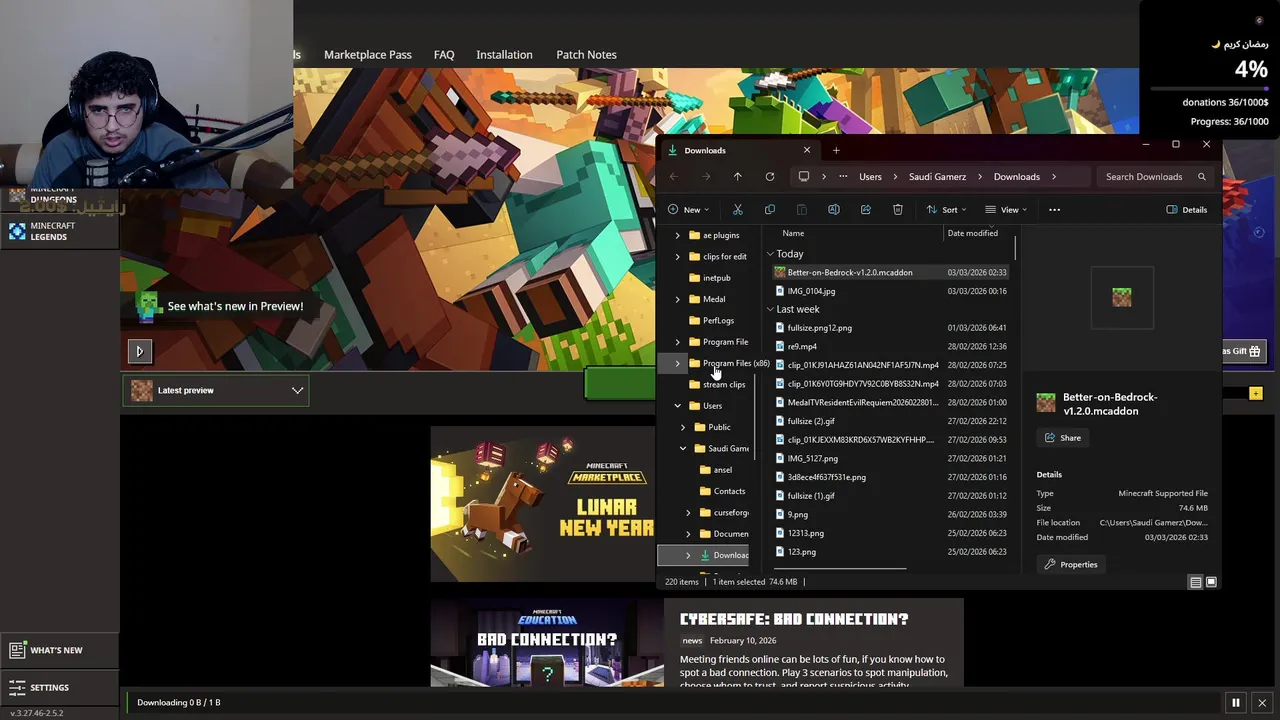Click the yellow plus button at the launcher's right edge
Viewport: 1280px width, 720px height.
click(x=1255, y=394)
